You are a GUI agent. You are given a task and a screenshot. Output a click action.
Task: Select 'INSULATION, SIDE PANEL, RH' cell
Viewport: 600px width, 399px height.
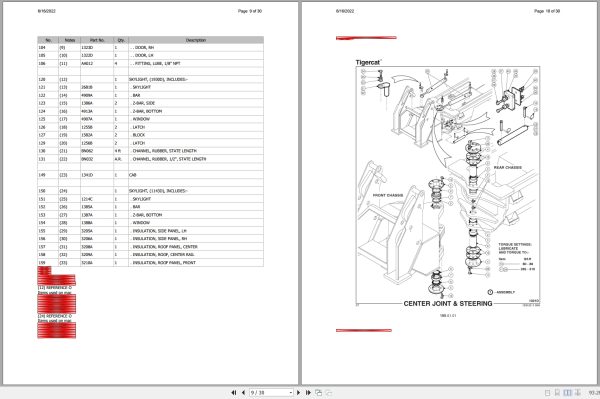(196, 239)
